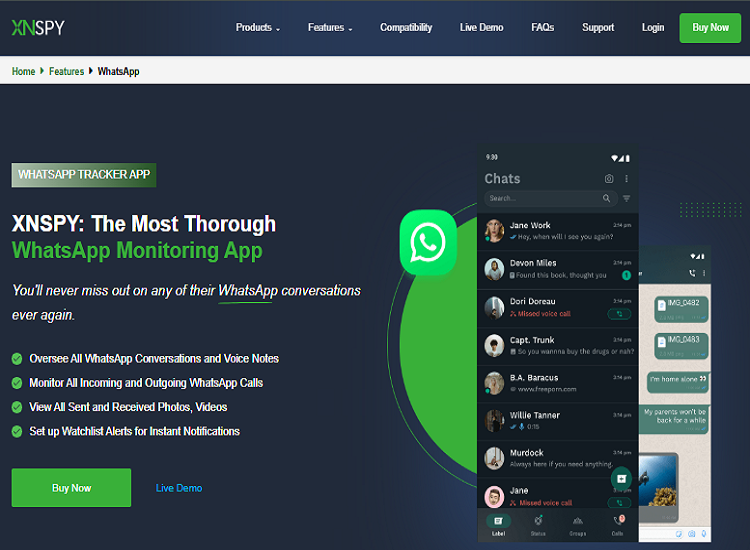Click the checkmark beside Oversee All WhatsApp Conversations
The width and height of the screenshot is (750, 550).
pos(17,359)
